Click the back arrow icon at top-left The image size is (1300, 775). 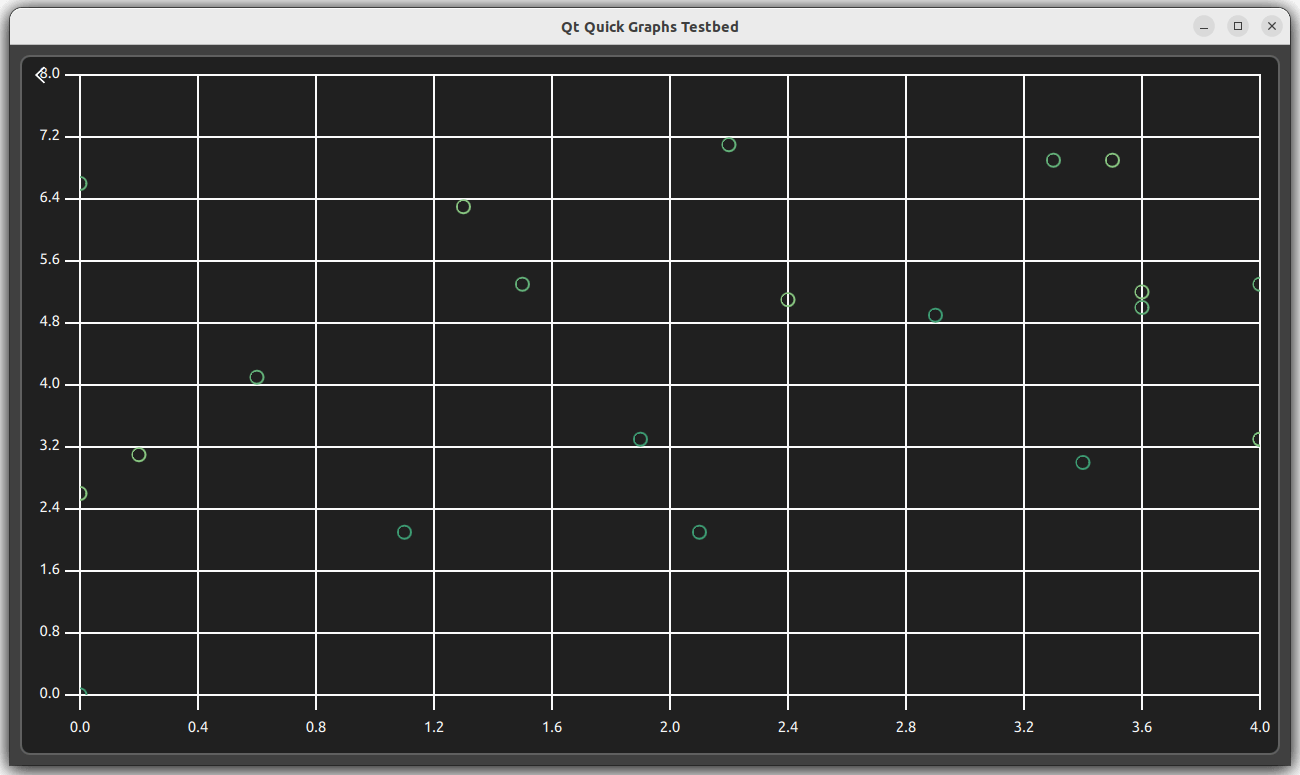click(x=40, y=75)
